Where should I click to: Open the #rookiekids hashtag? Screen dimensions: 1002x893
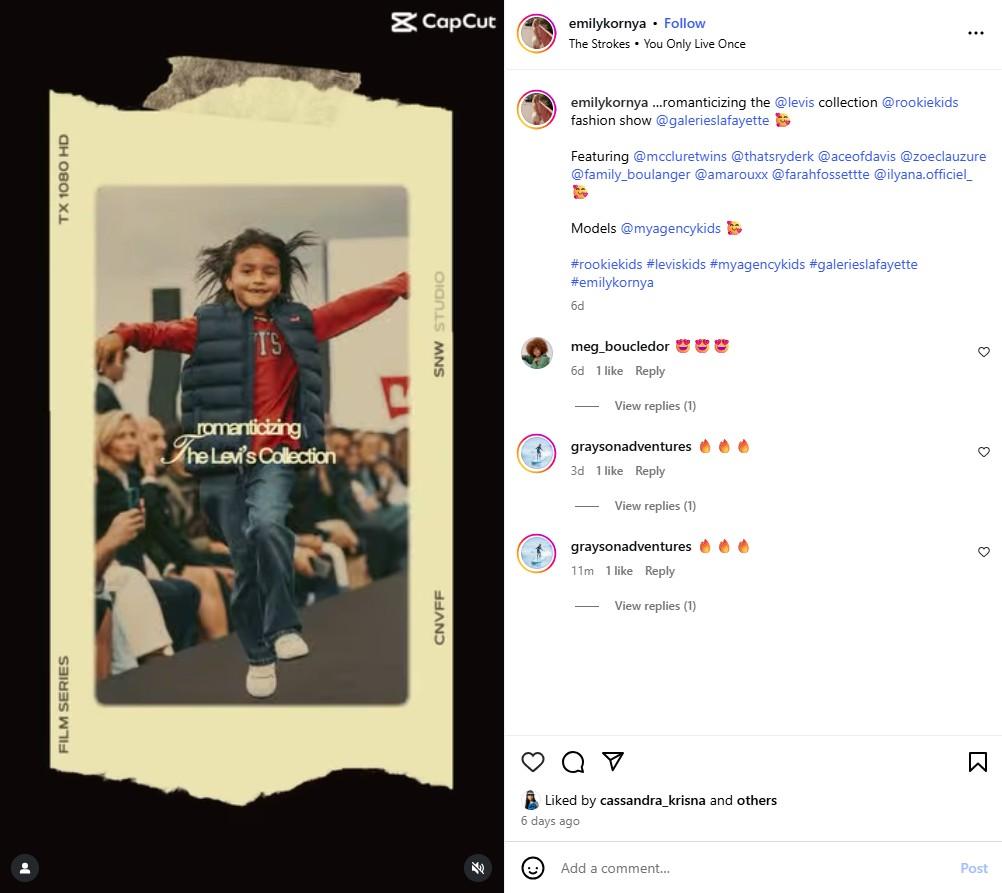coord(606,264)
